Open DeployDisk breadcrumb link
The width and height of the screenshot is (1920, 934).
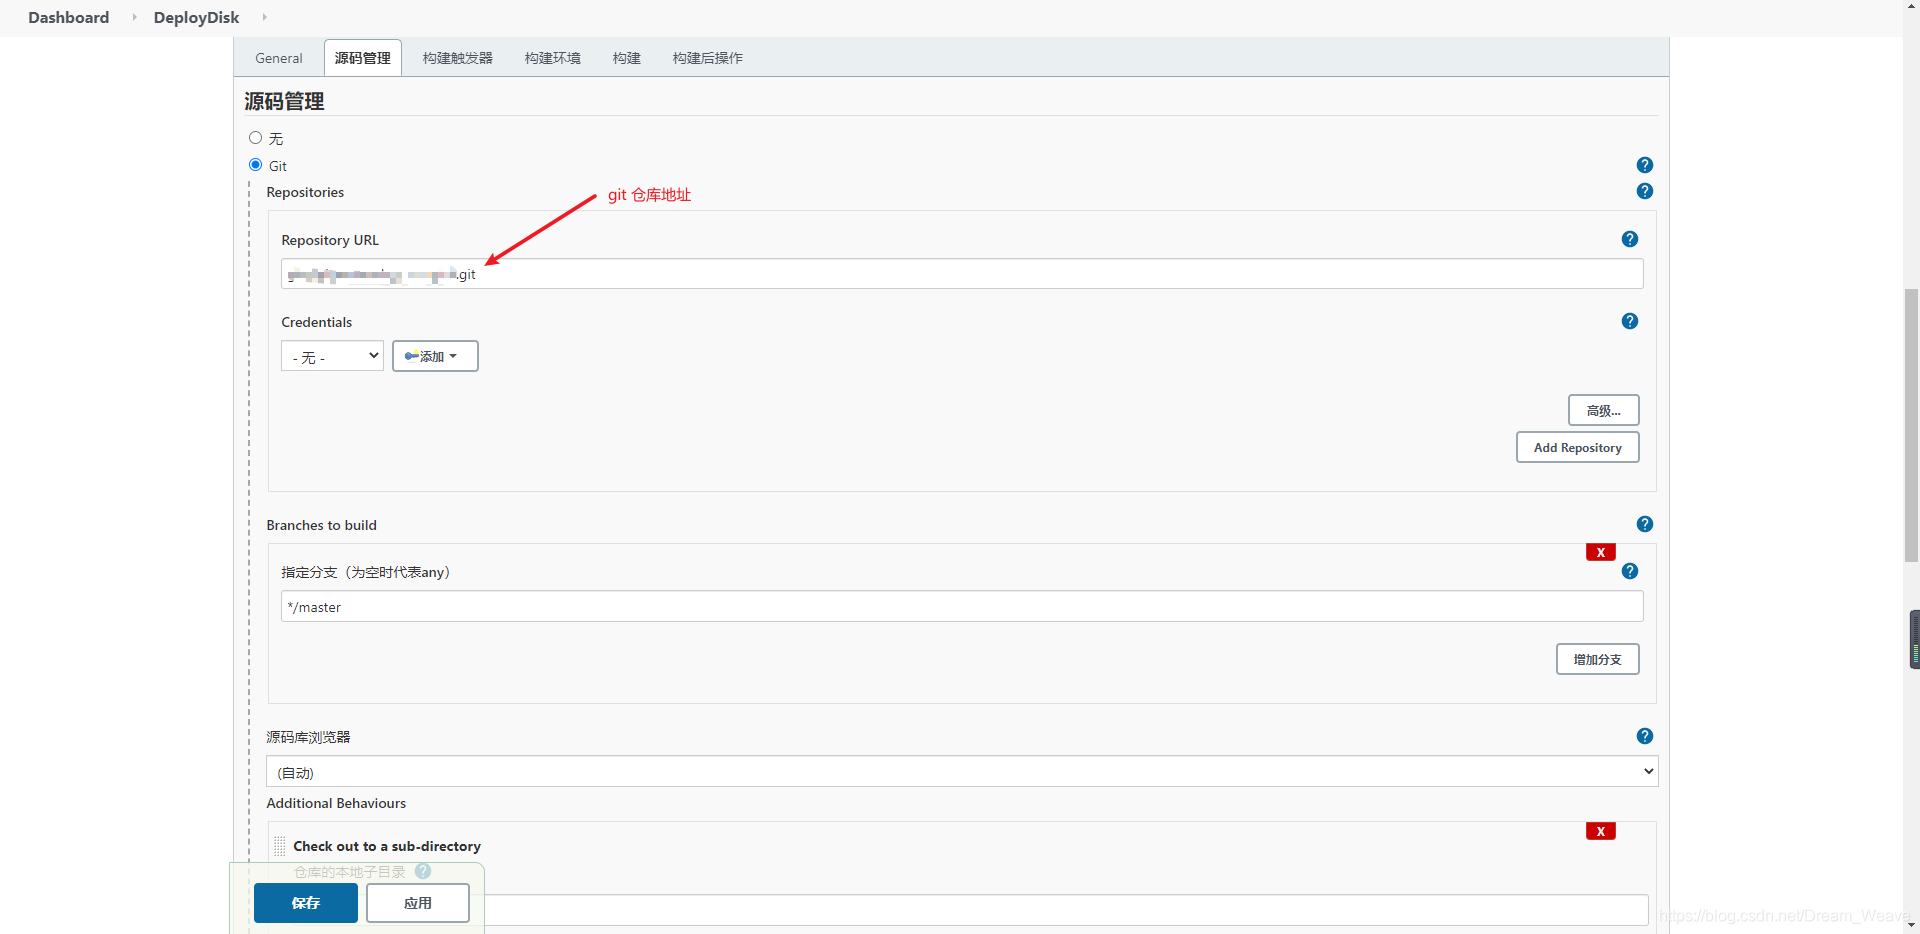[197, 17]
